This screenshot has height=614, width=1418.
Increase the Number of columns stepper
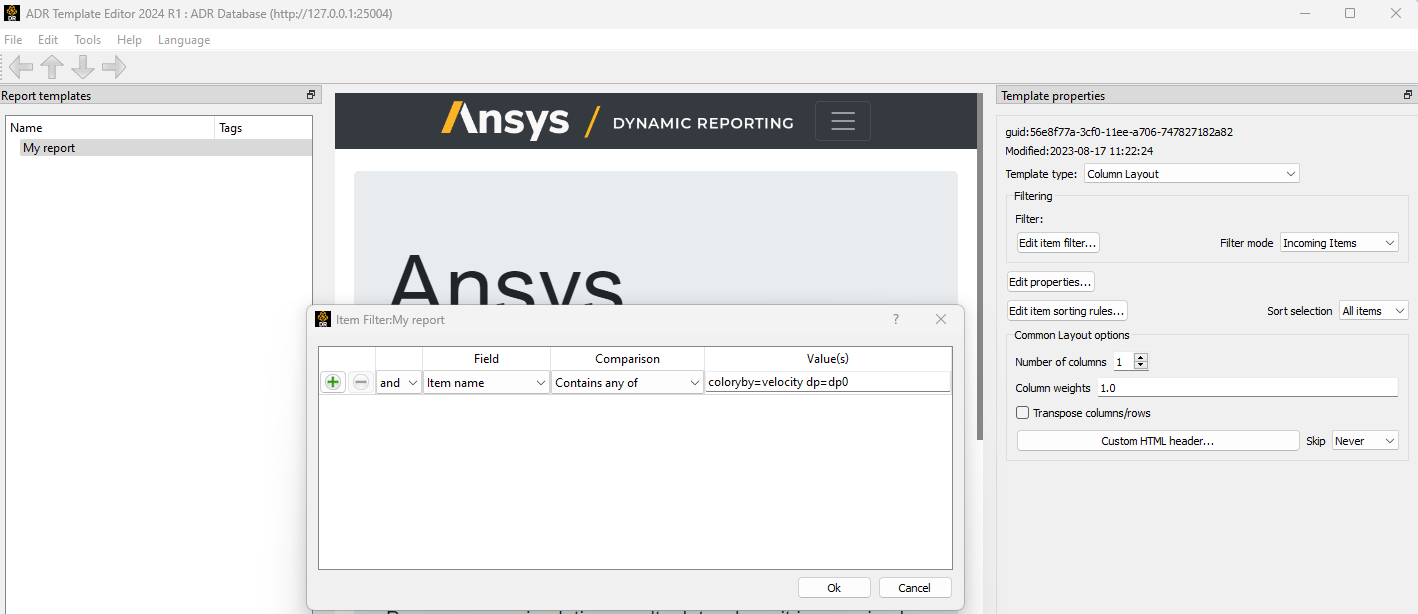[1141, 358]
